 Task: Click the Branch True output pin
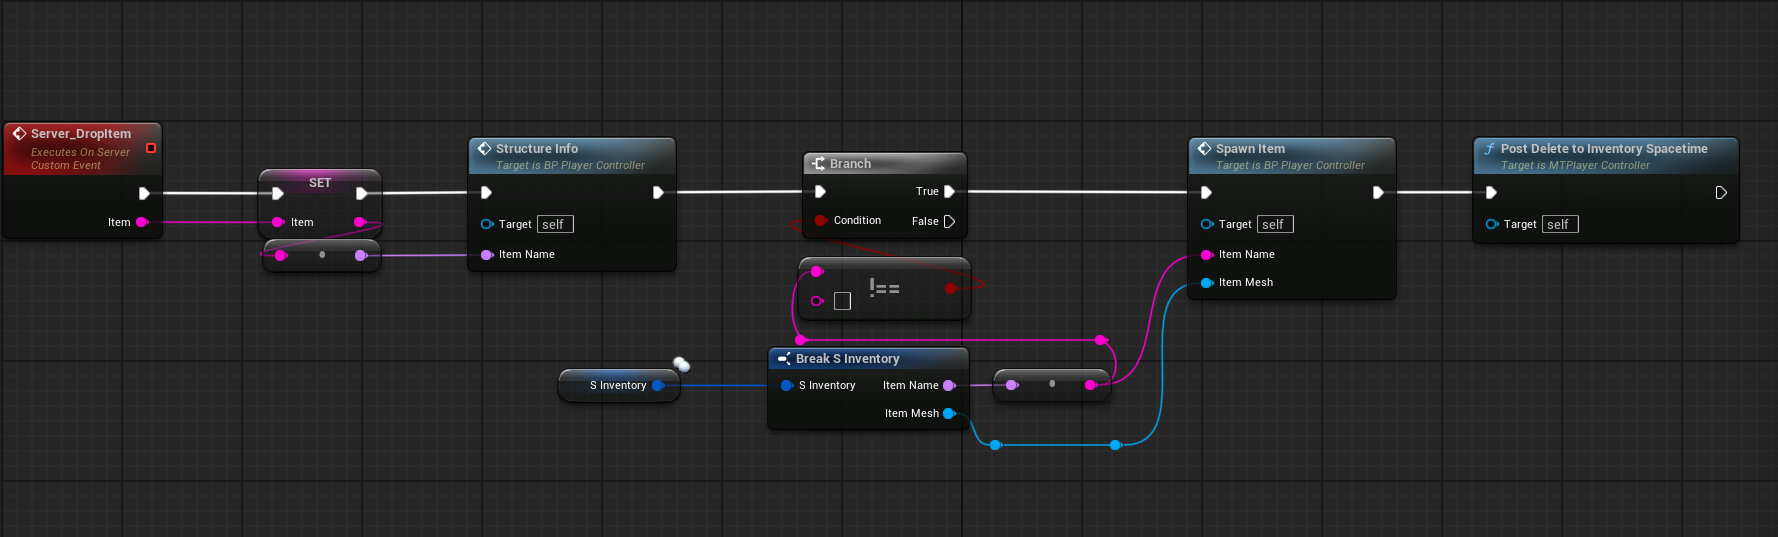[949, 191]
